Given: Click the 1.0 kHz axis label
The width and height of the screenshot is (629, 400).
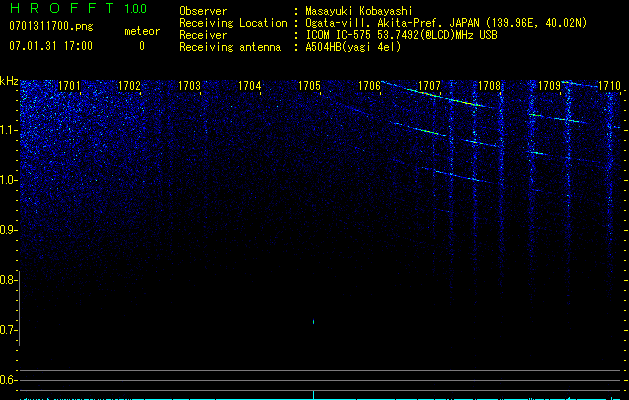Looking at the screenshot, I should (8, 180).
